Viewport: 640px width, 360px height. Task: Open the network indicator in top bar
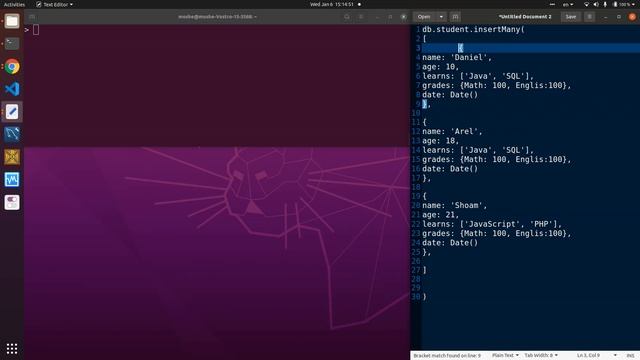587,4
